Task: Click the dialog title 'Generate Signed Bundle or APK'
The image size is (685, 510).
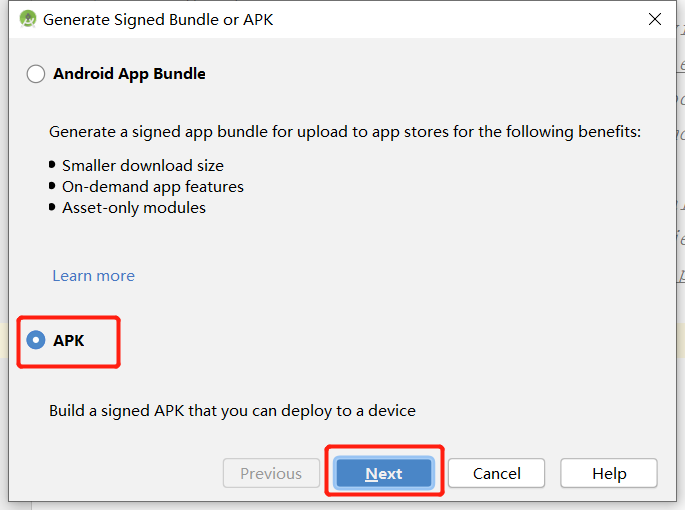Action: pos(158,19)
